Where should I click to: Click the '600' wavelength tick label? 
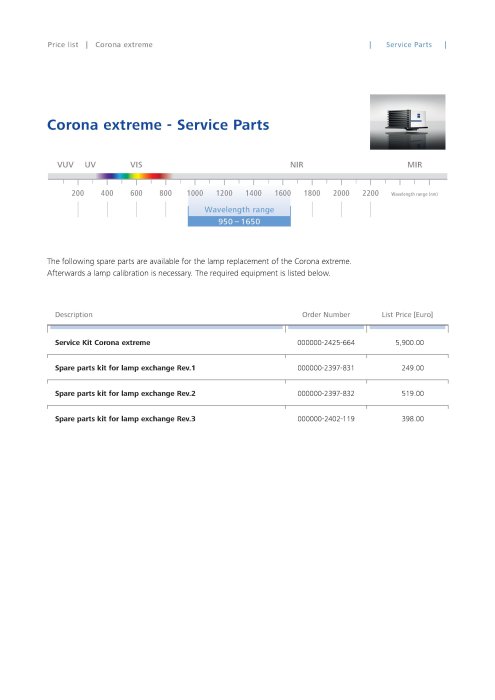136,193
